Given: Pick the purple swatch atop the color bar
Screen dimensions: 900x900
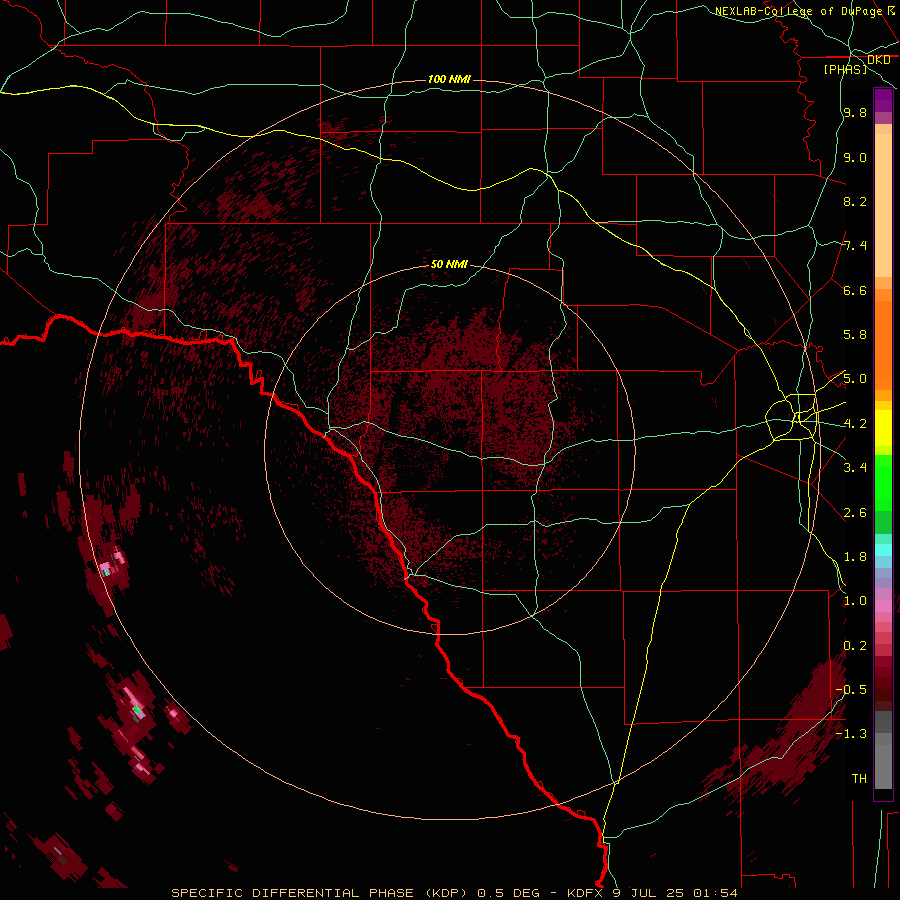Looking at the screenshot, I should tap(883, 100).
